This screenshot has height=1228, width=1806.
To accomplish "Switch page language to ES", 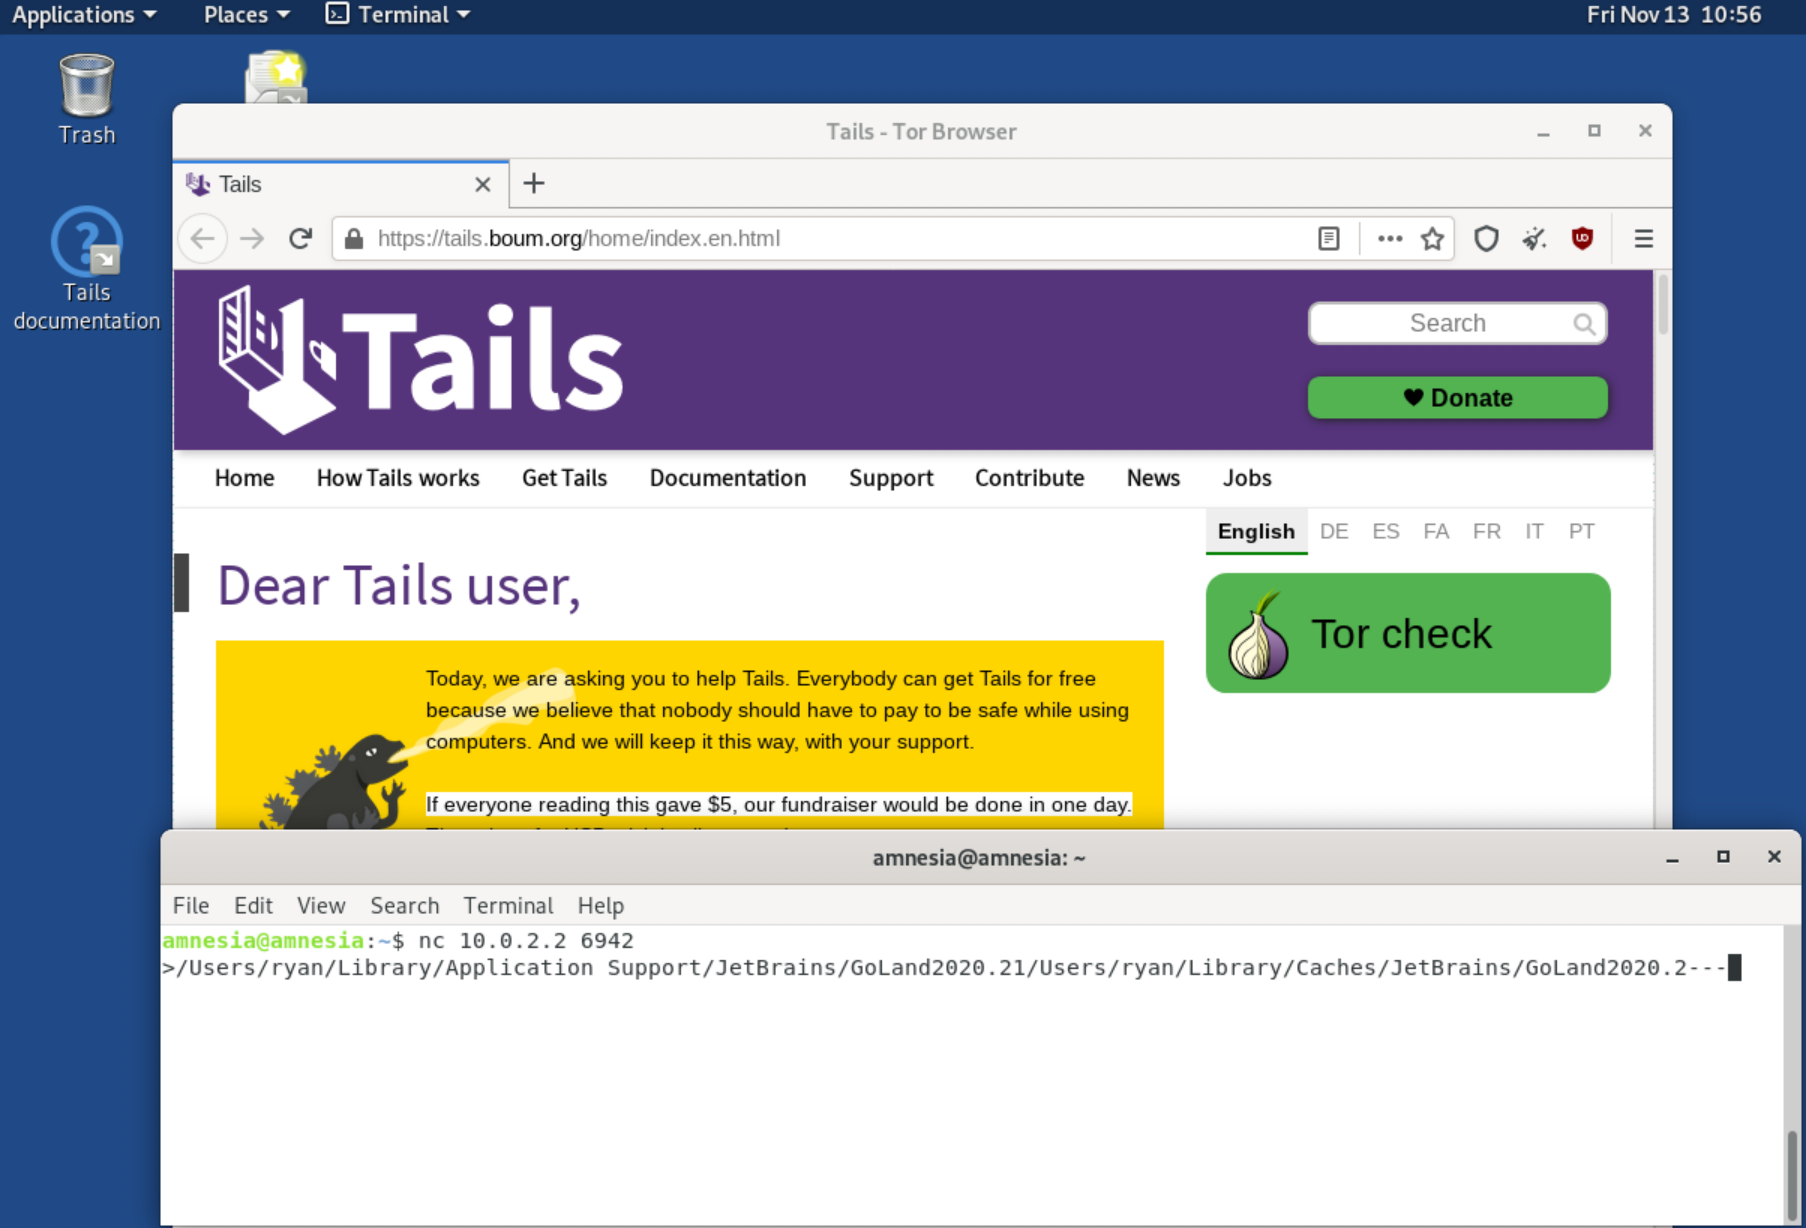I will coord(1385,532).
